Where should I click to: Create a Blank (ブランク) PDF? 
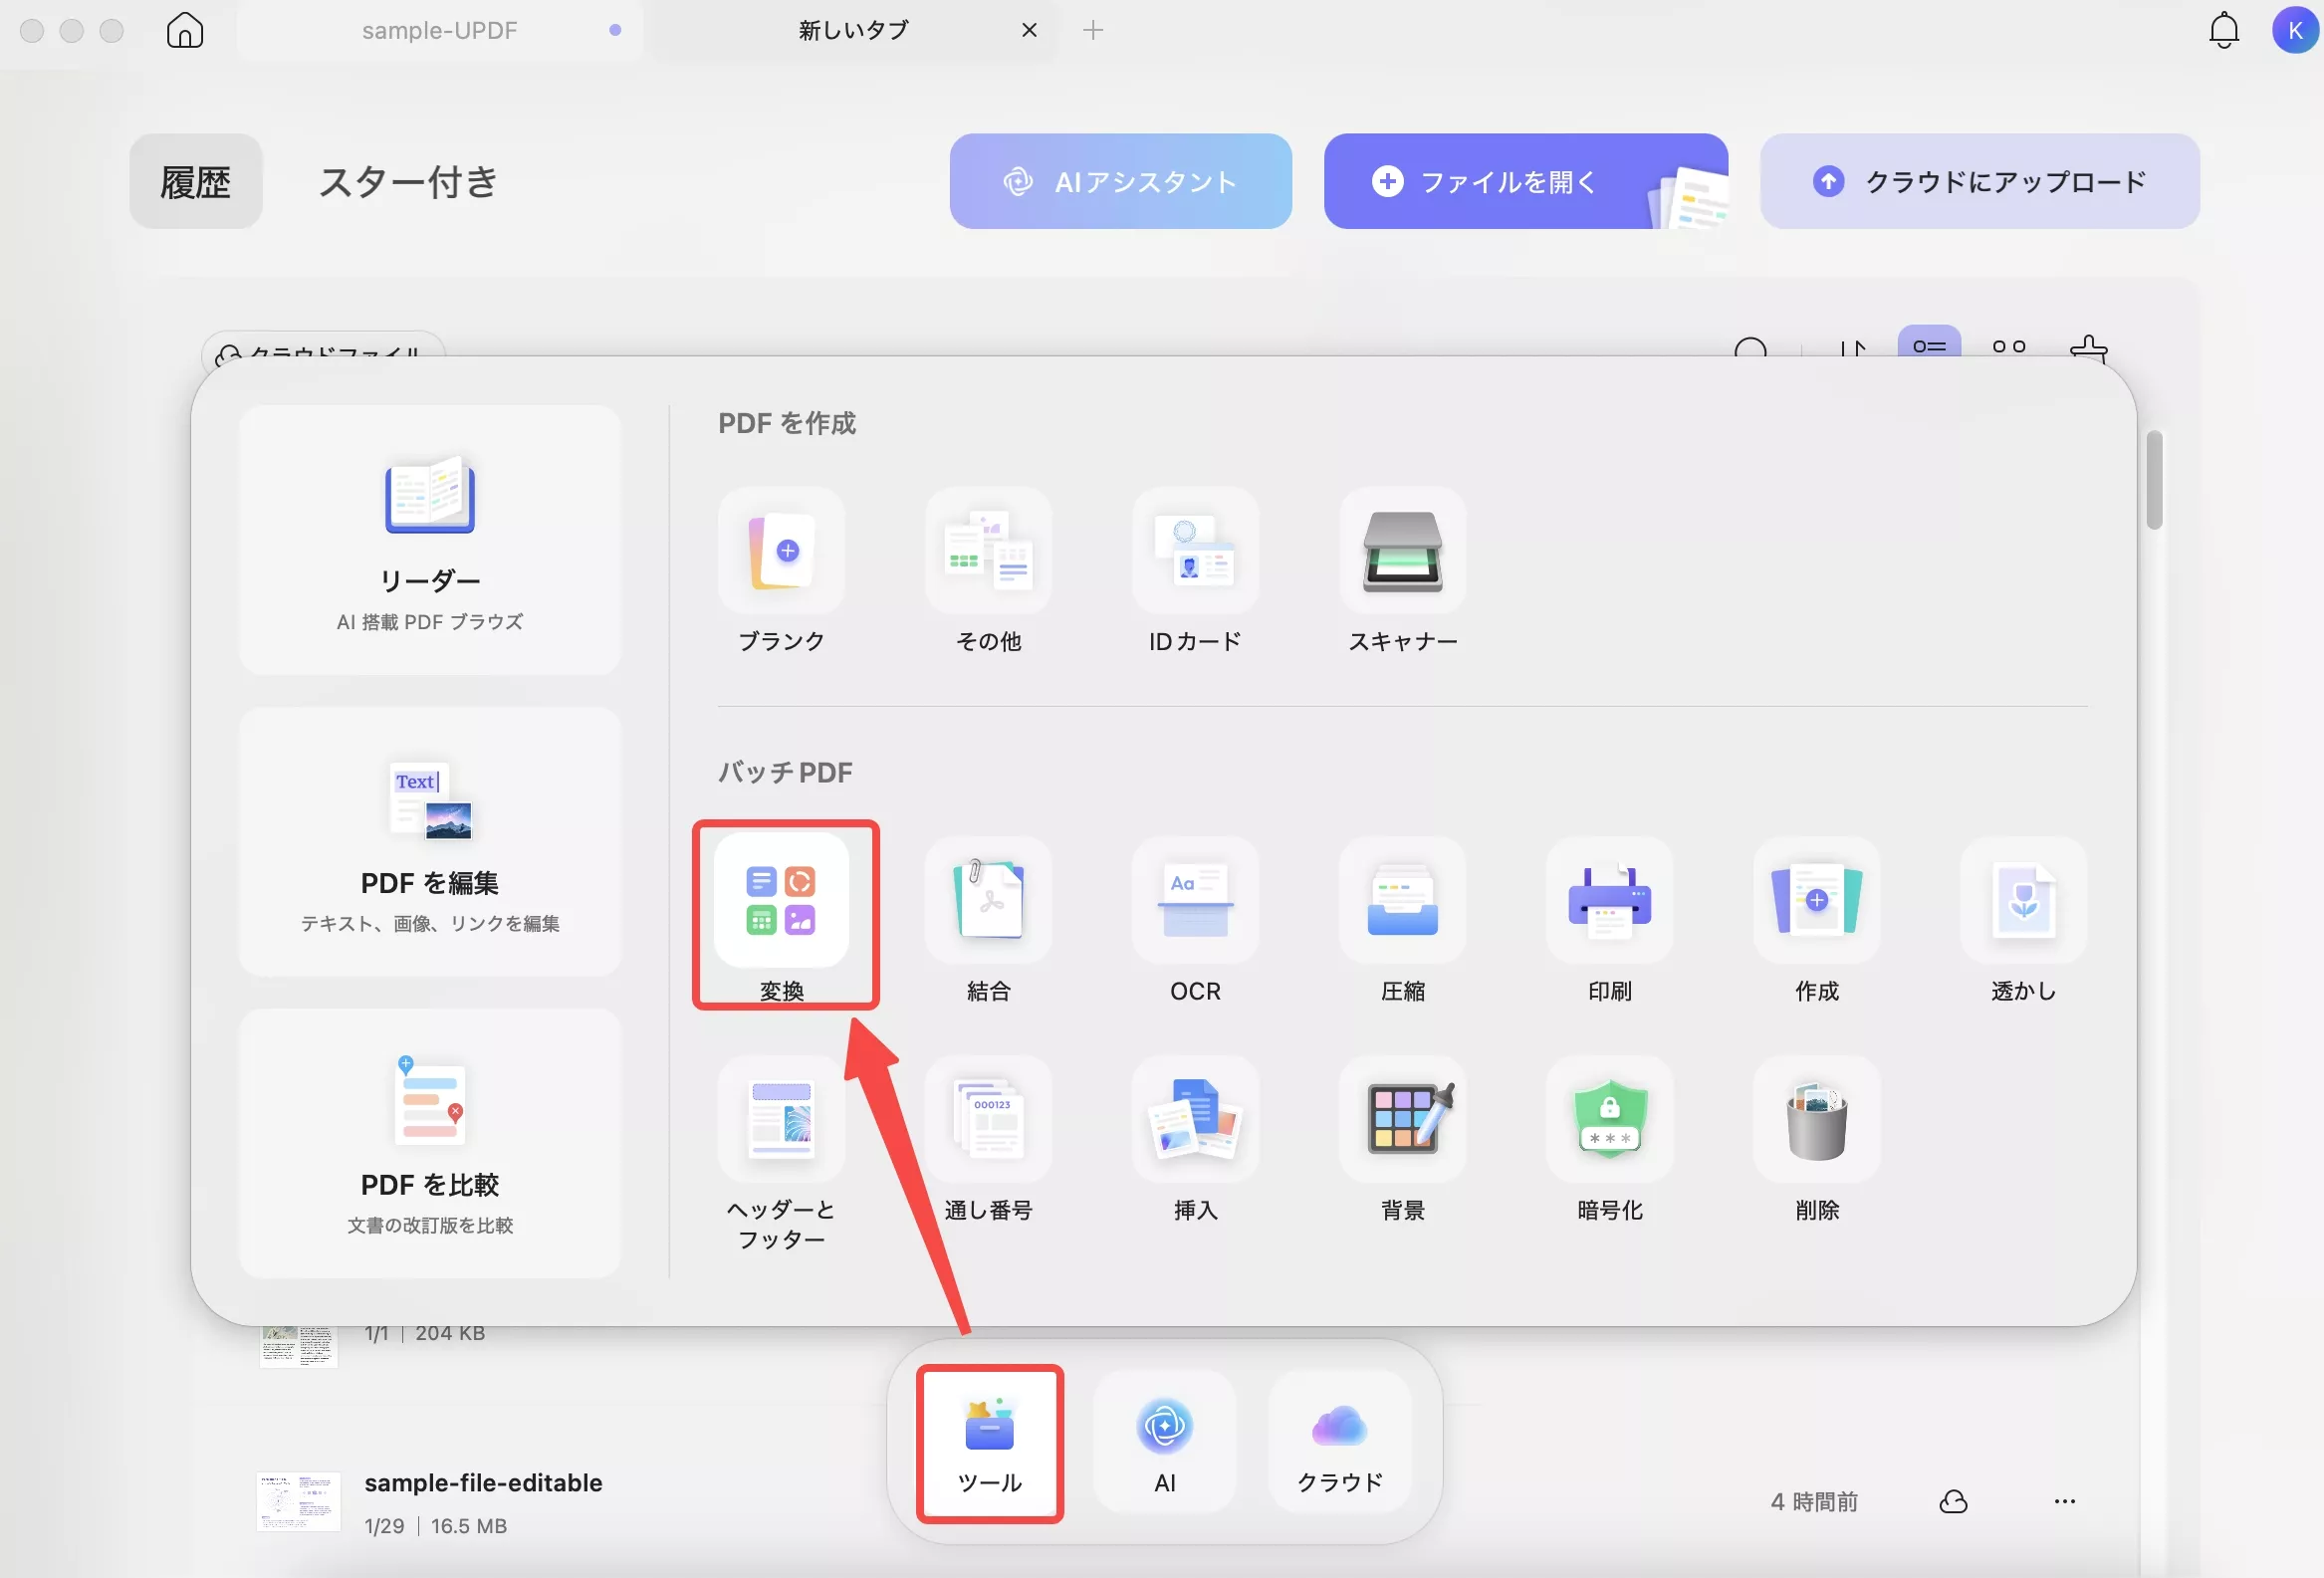coord(781,551)
